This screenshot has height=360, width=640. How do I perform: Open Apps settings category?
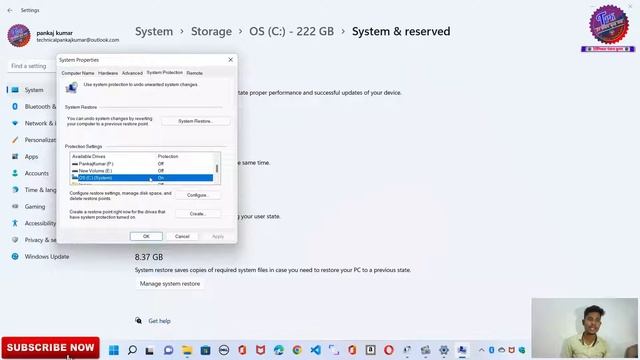(x=32, y=157)
